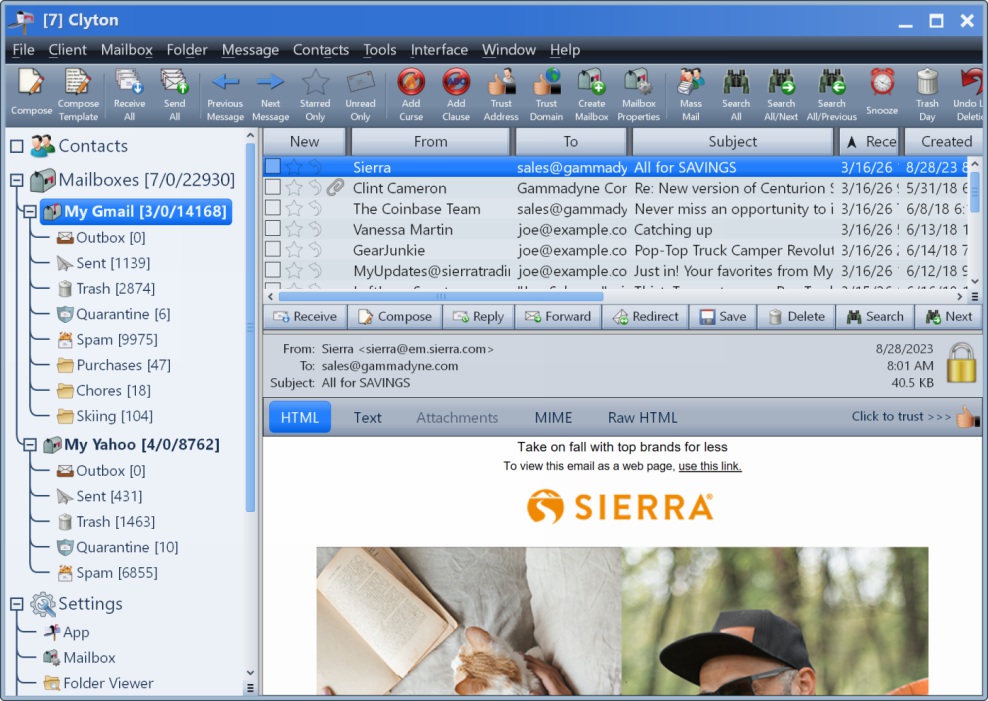
Task: Open the 'use this link' hyperlink
Action: pos(709,466)
